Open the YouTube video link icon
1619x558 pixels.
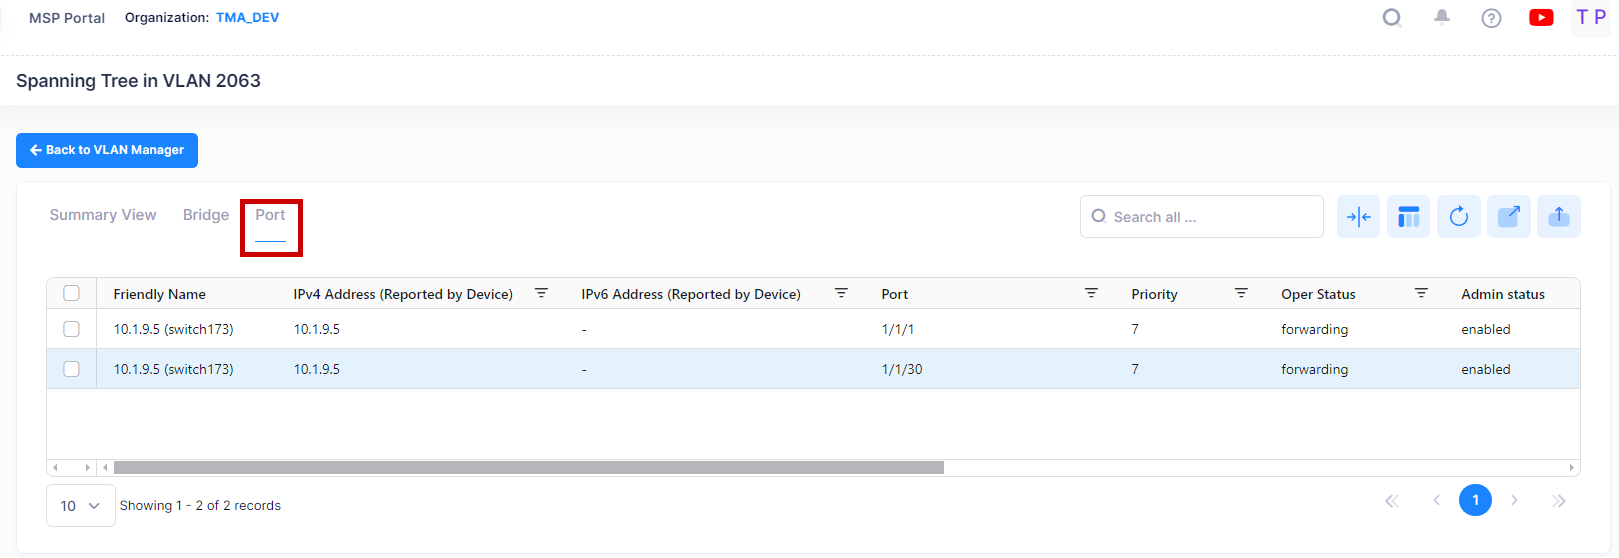pos(1541,17)
